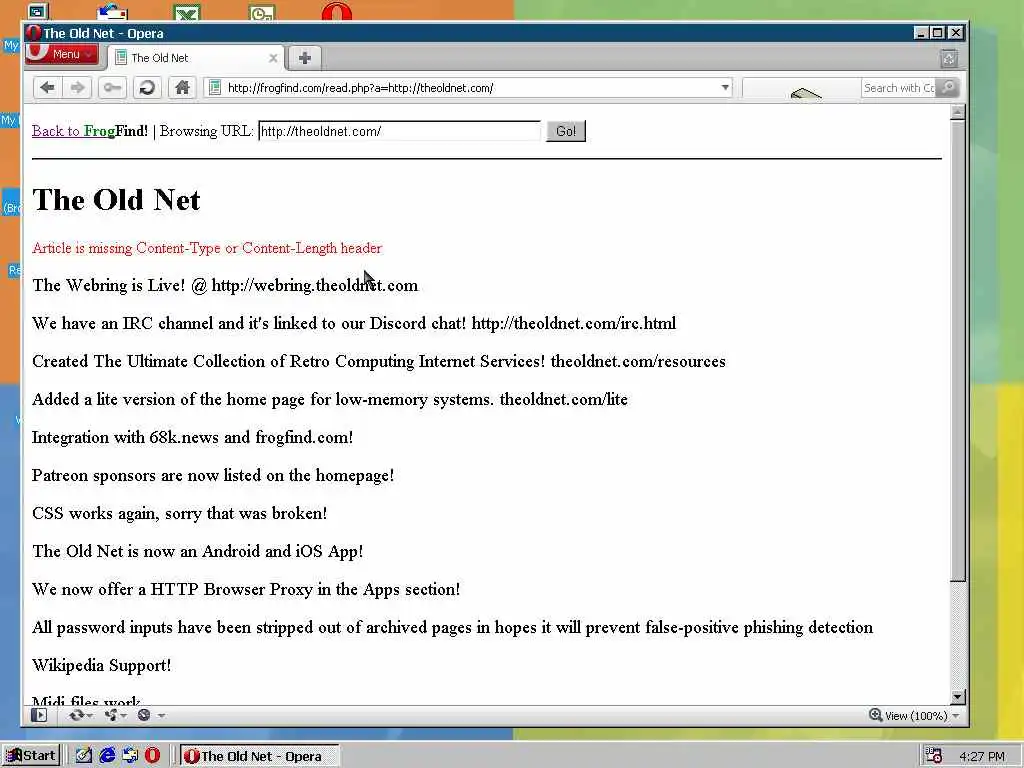Click the Ultimate Collection of Retro Computing line
Image resolution: width=1024 pixels, height=768 pixels.
(379, 361)
